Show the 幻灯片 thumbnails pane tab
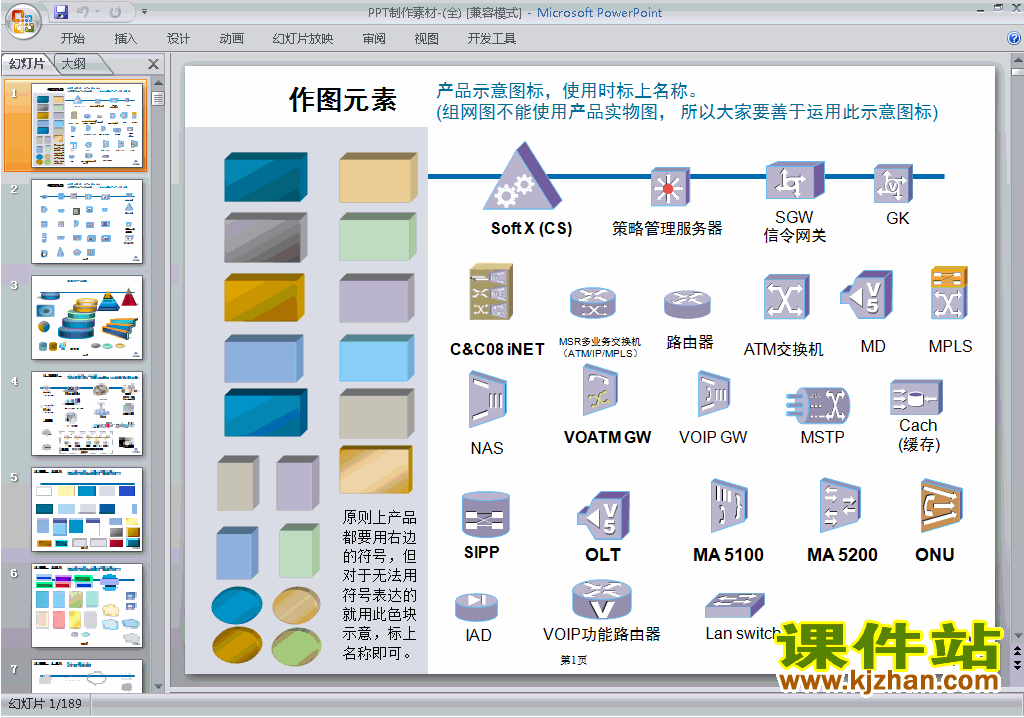Viewport: 1024px width, 718px height. pyautogui.click(x=27, y=63)
